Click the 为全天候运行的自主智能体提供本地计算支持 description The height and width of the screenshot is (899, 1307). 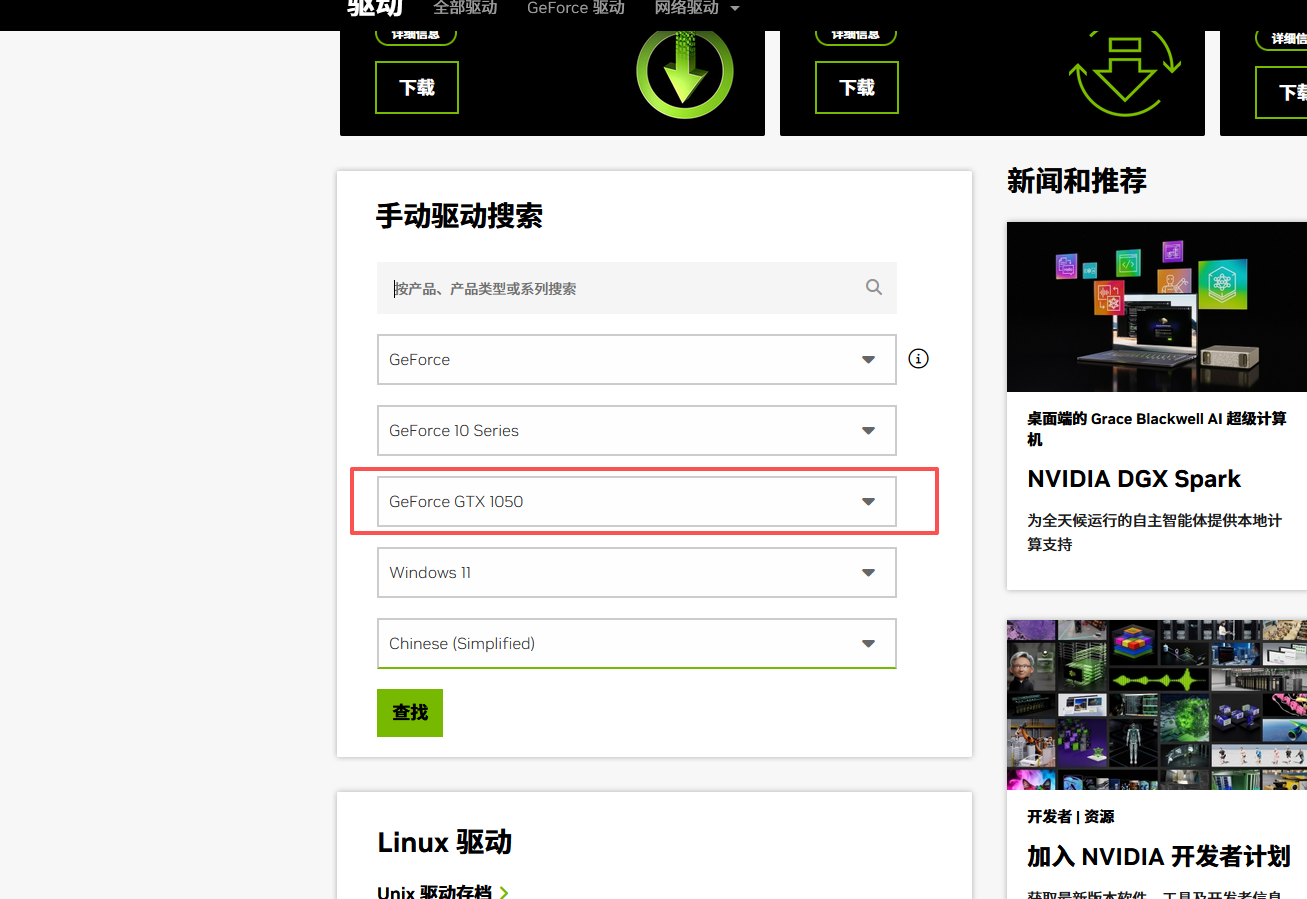pos(1154,532)
